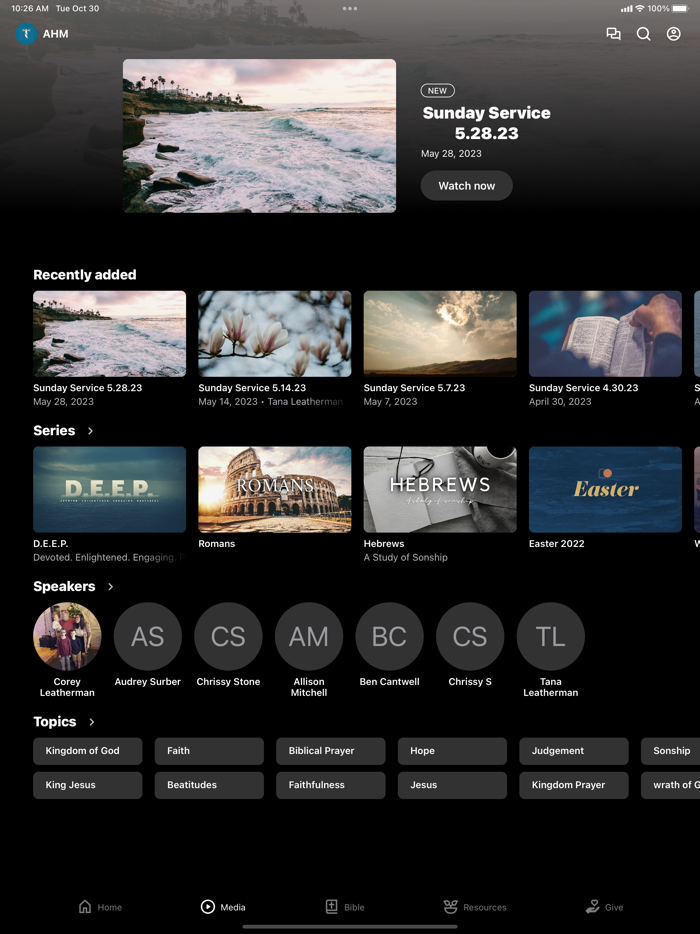Open the D.E.E.P. series thumbnail
Image resolution: width=700 pixels, height=934 pixels.
110,490
